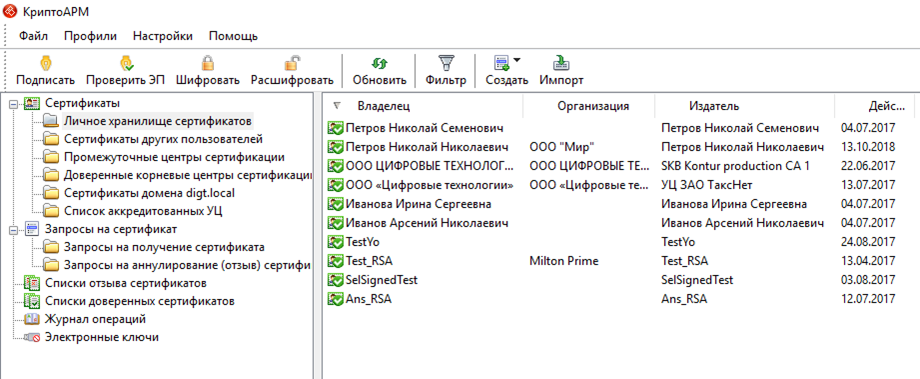
Task: Click the Дейс... column header
Action: coord(887,106)
